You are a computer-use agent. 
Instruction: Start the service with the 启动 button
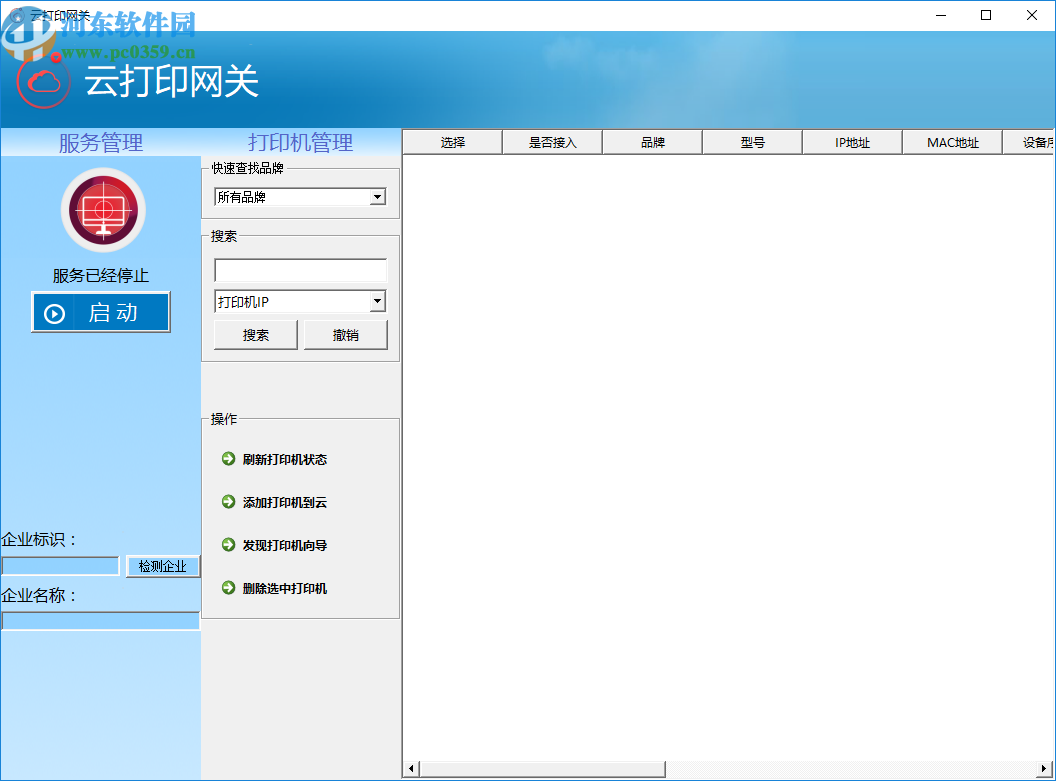(100, 312)
